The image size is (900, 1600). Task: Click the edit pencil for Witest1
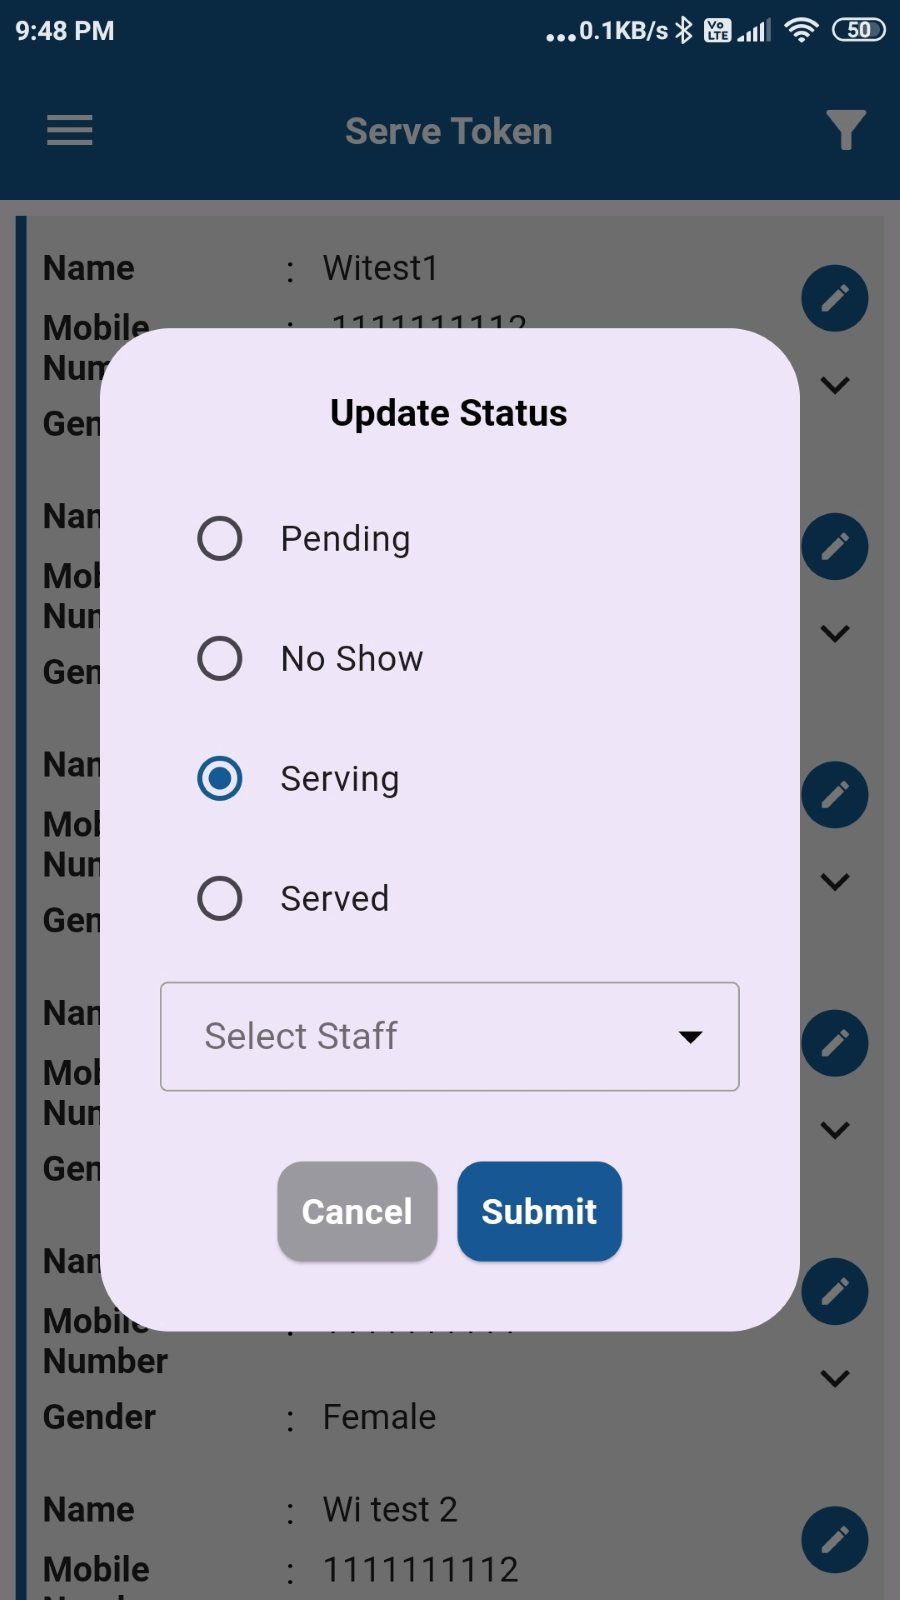click(835, 298)
